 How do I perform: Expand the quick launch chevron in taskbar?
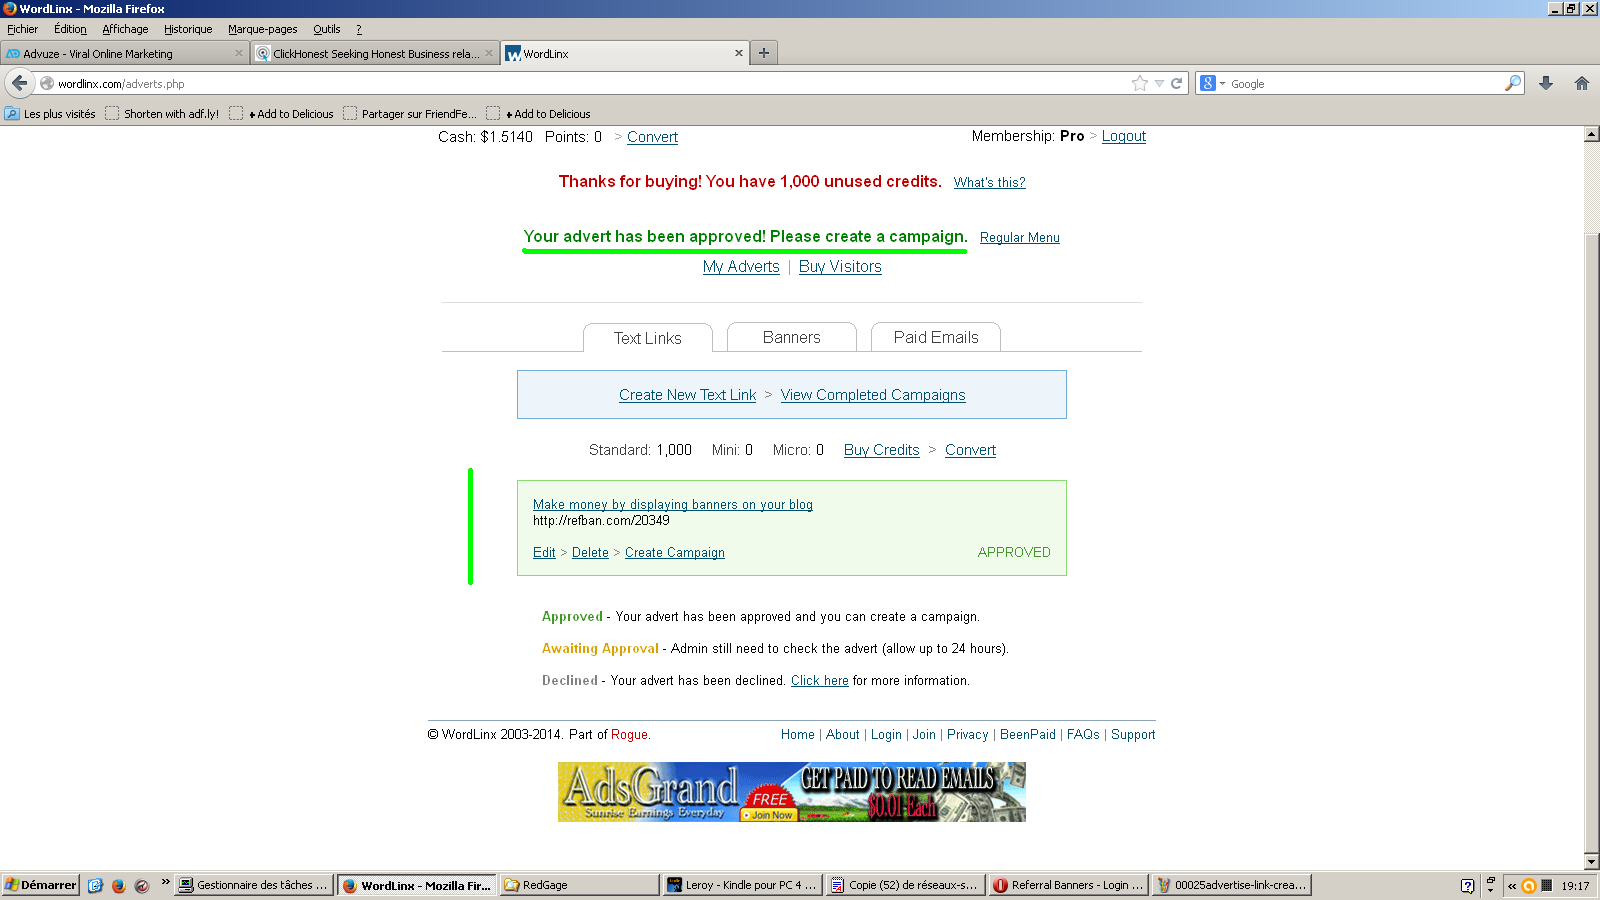[x=165, y=883]
